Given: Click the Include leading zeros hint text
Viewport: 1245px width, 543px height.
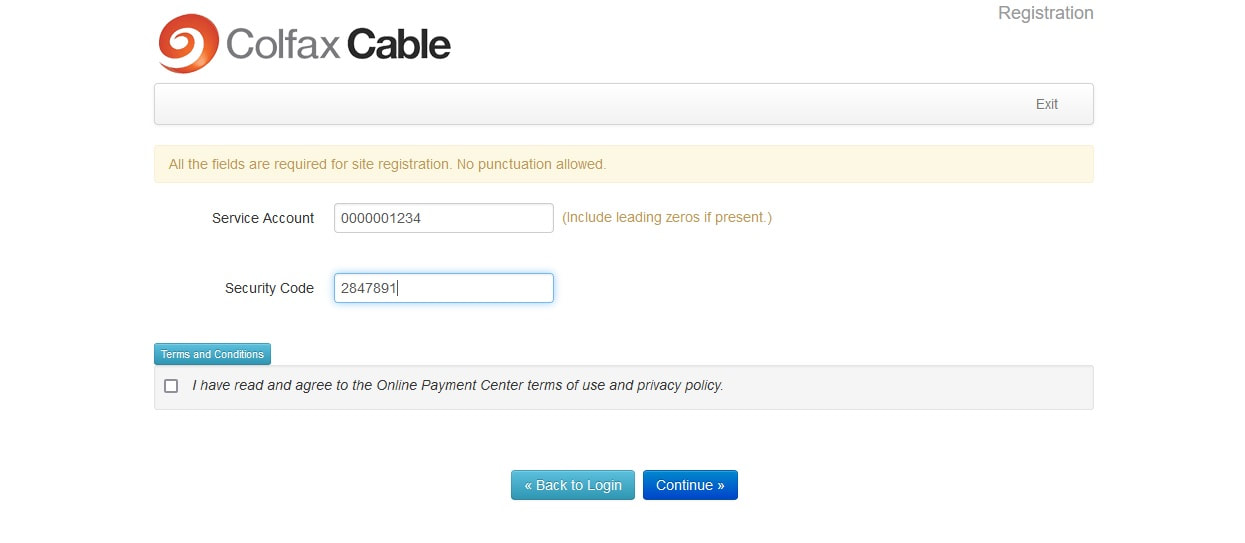Looking at the screenshot, I should [667, 217].
